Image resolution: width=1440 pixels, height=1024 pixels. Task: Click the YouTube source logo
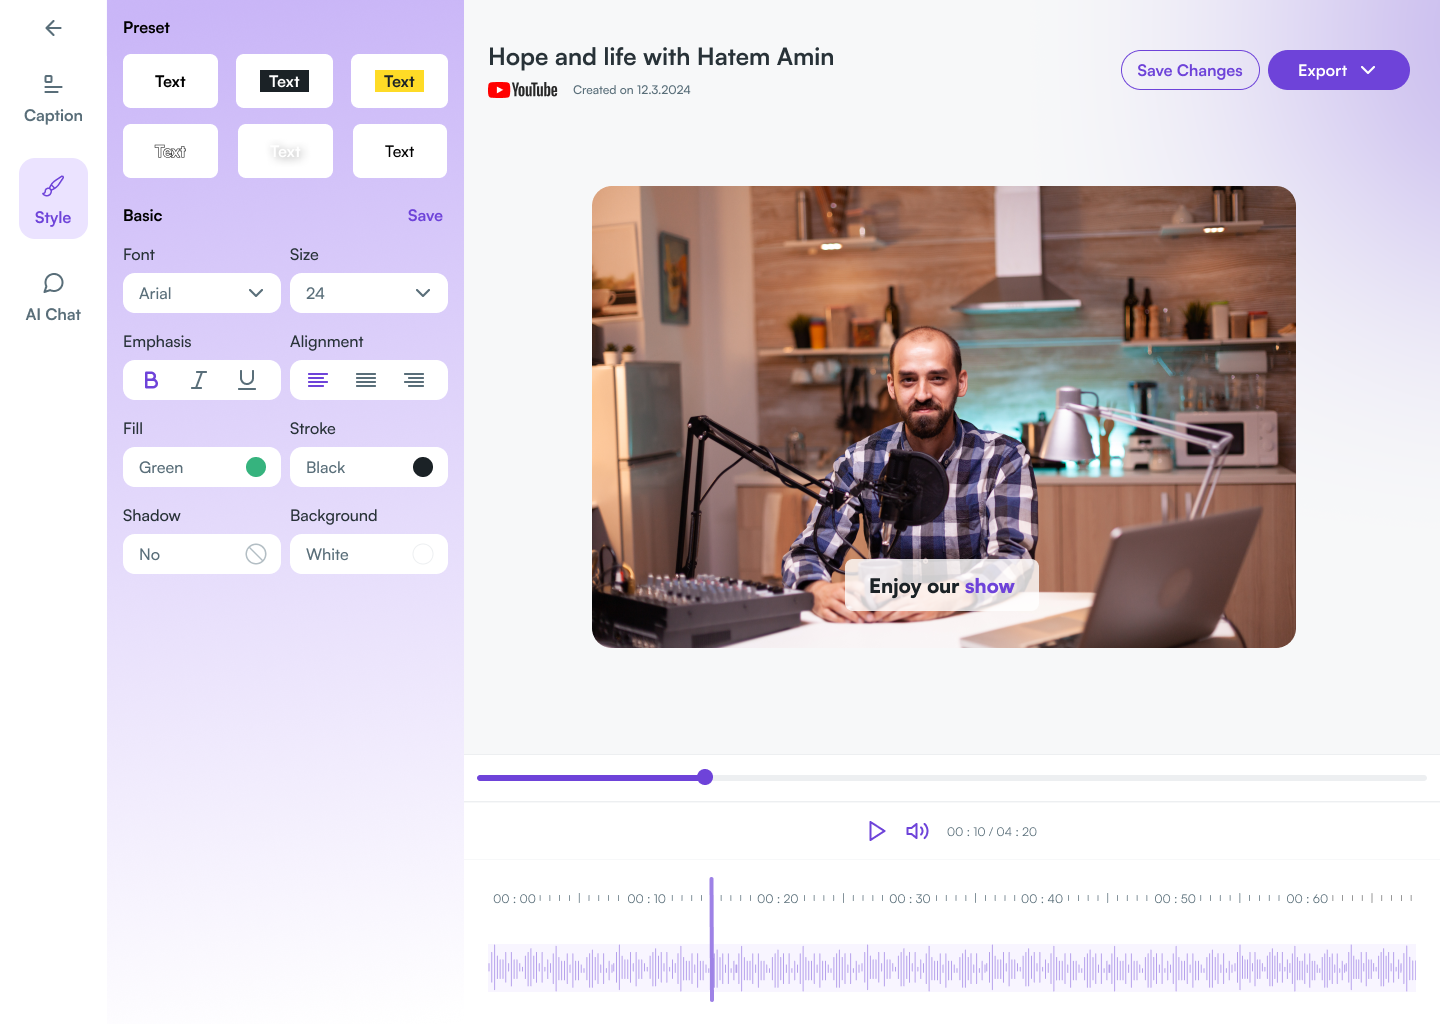point(523,90)
